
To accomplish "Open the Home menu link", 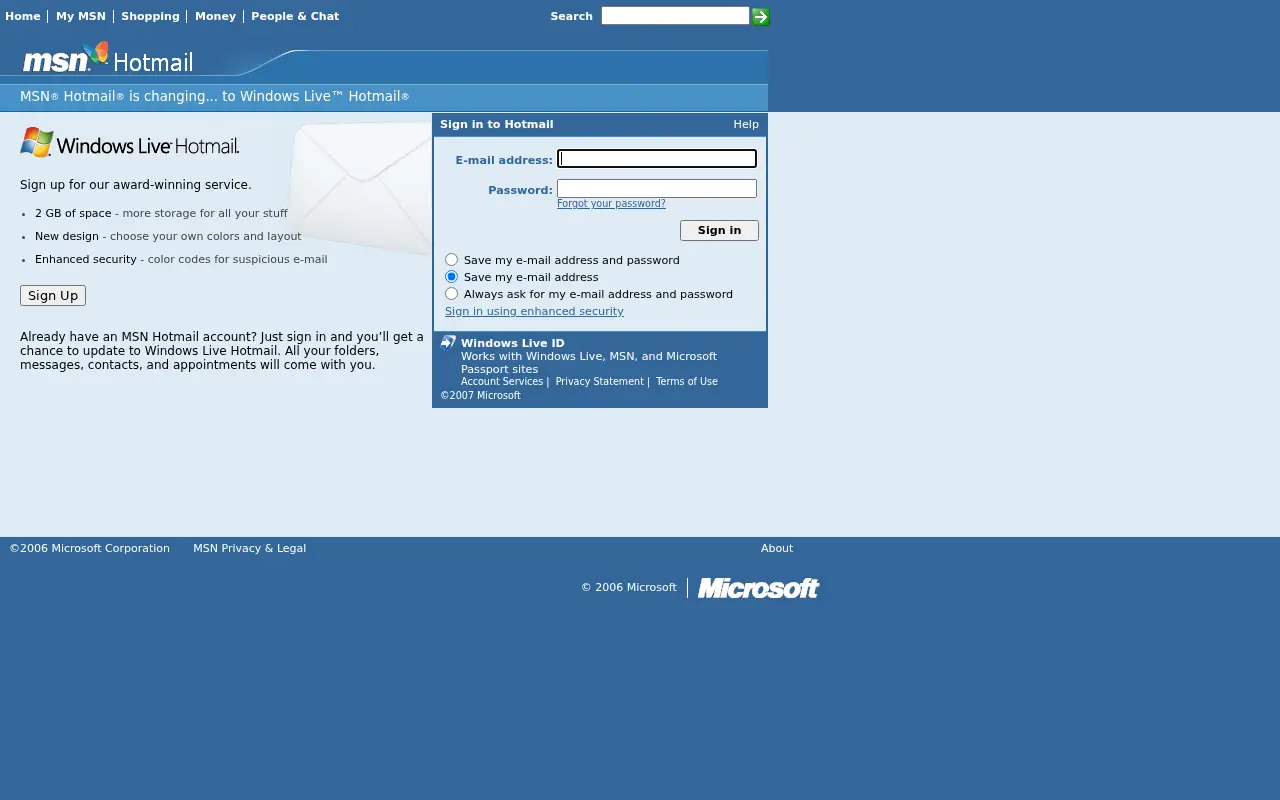I will pyautogui.click(x=23, y=16).
